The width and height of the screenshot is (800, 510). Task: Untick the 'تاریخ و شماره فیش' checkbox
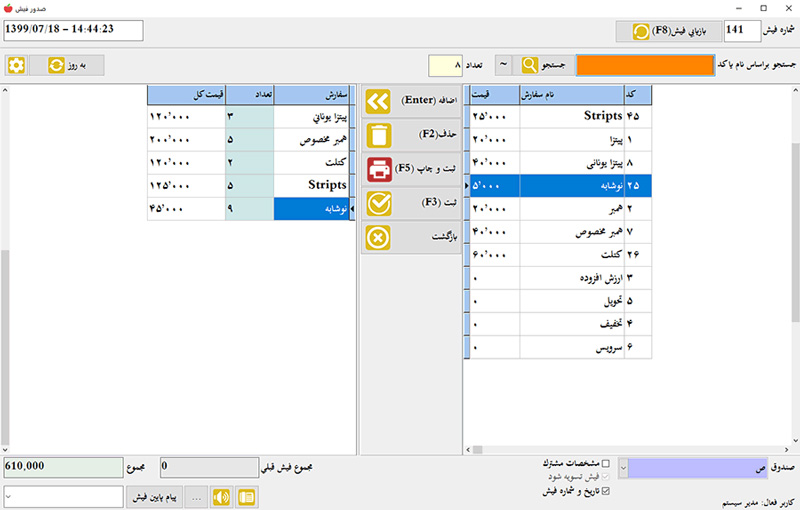click(606, 491)
